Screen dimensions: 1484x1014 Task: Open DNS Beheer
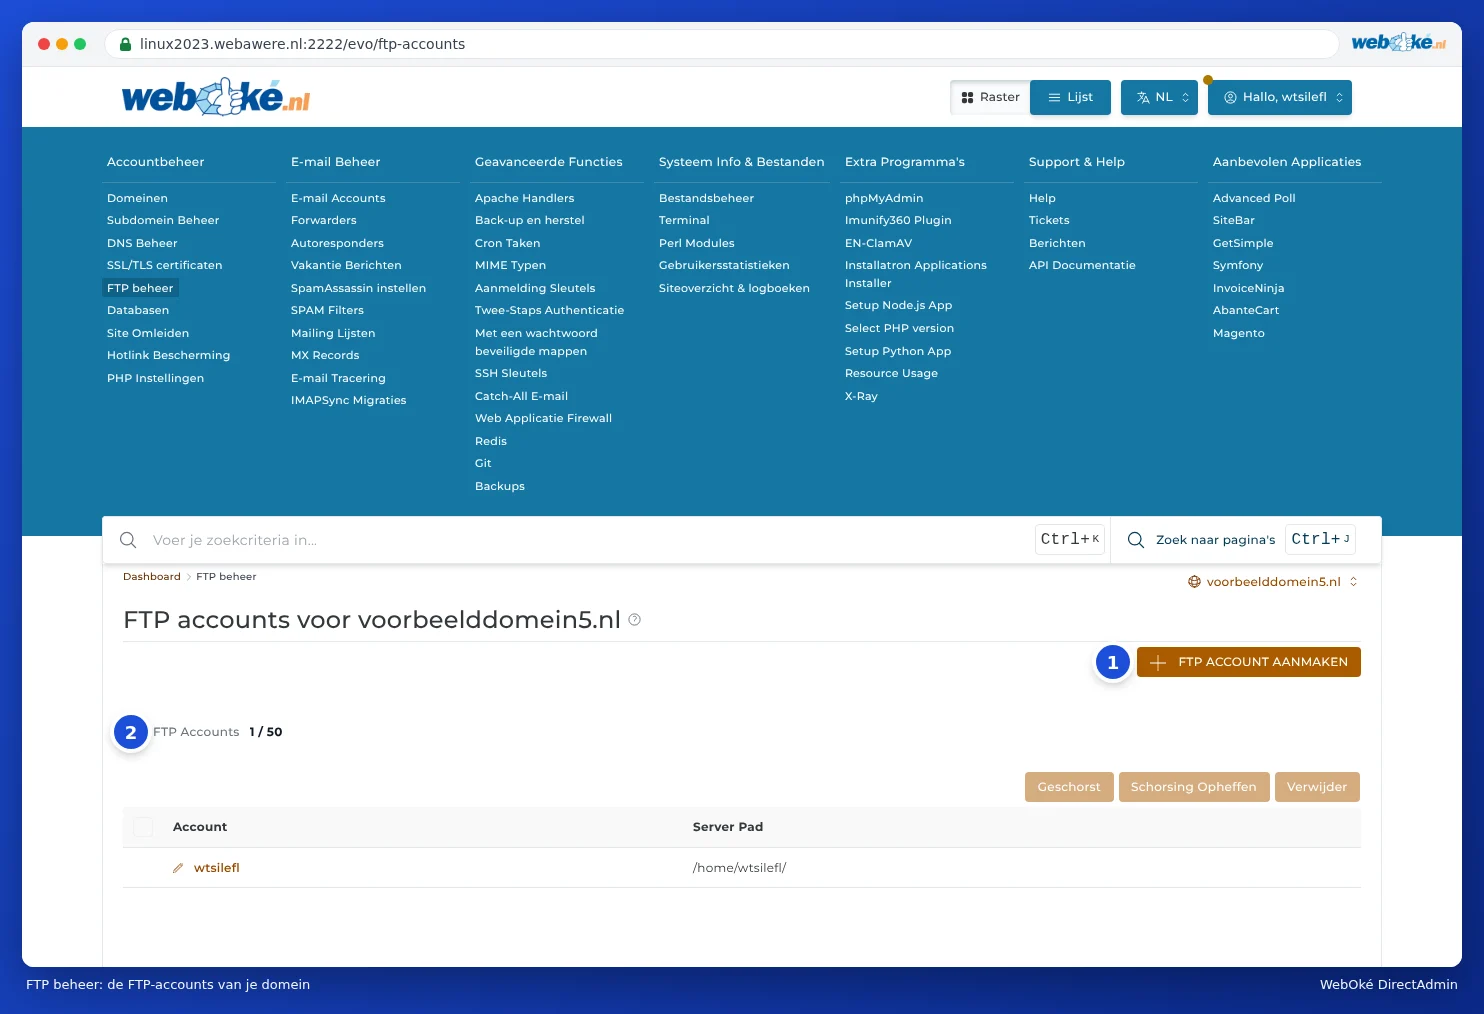coord(142,243)
